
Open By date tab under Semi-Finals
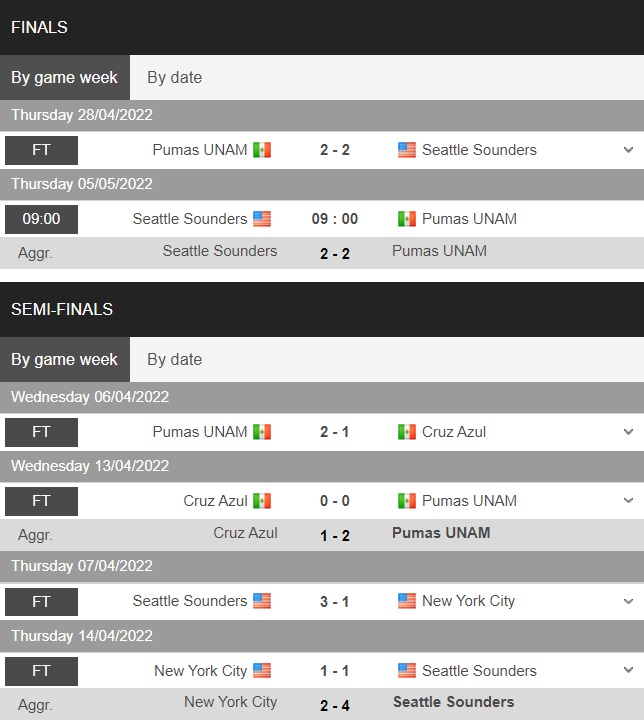[x=174, y=360]
